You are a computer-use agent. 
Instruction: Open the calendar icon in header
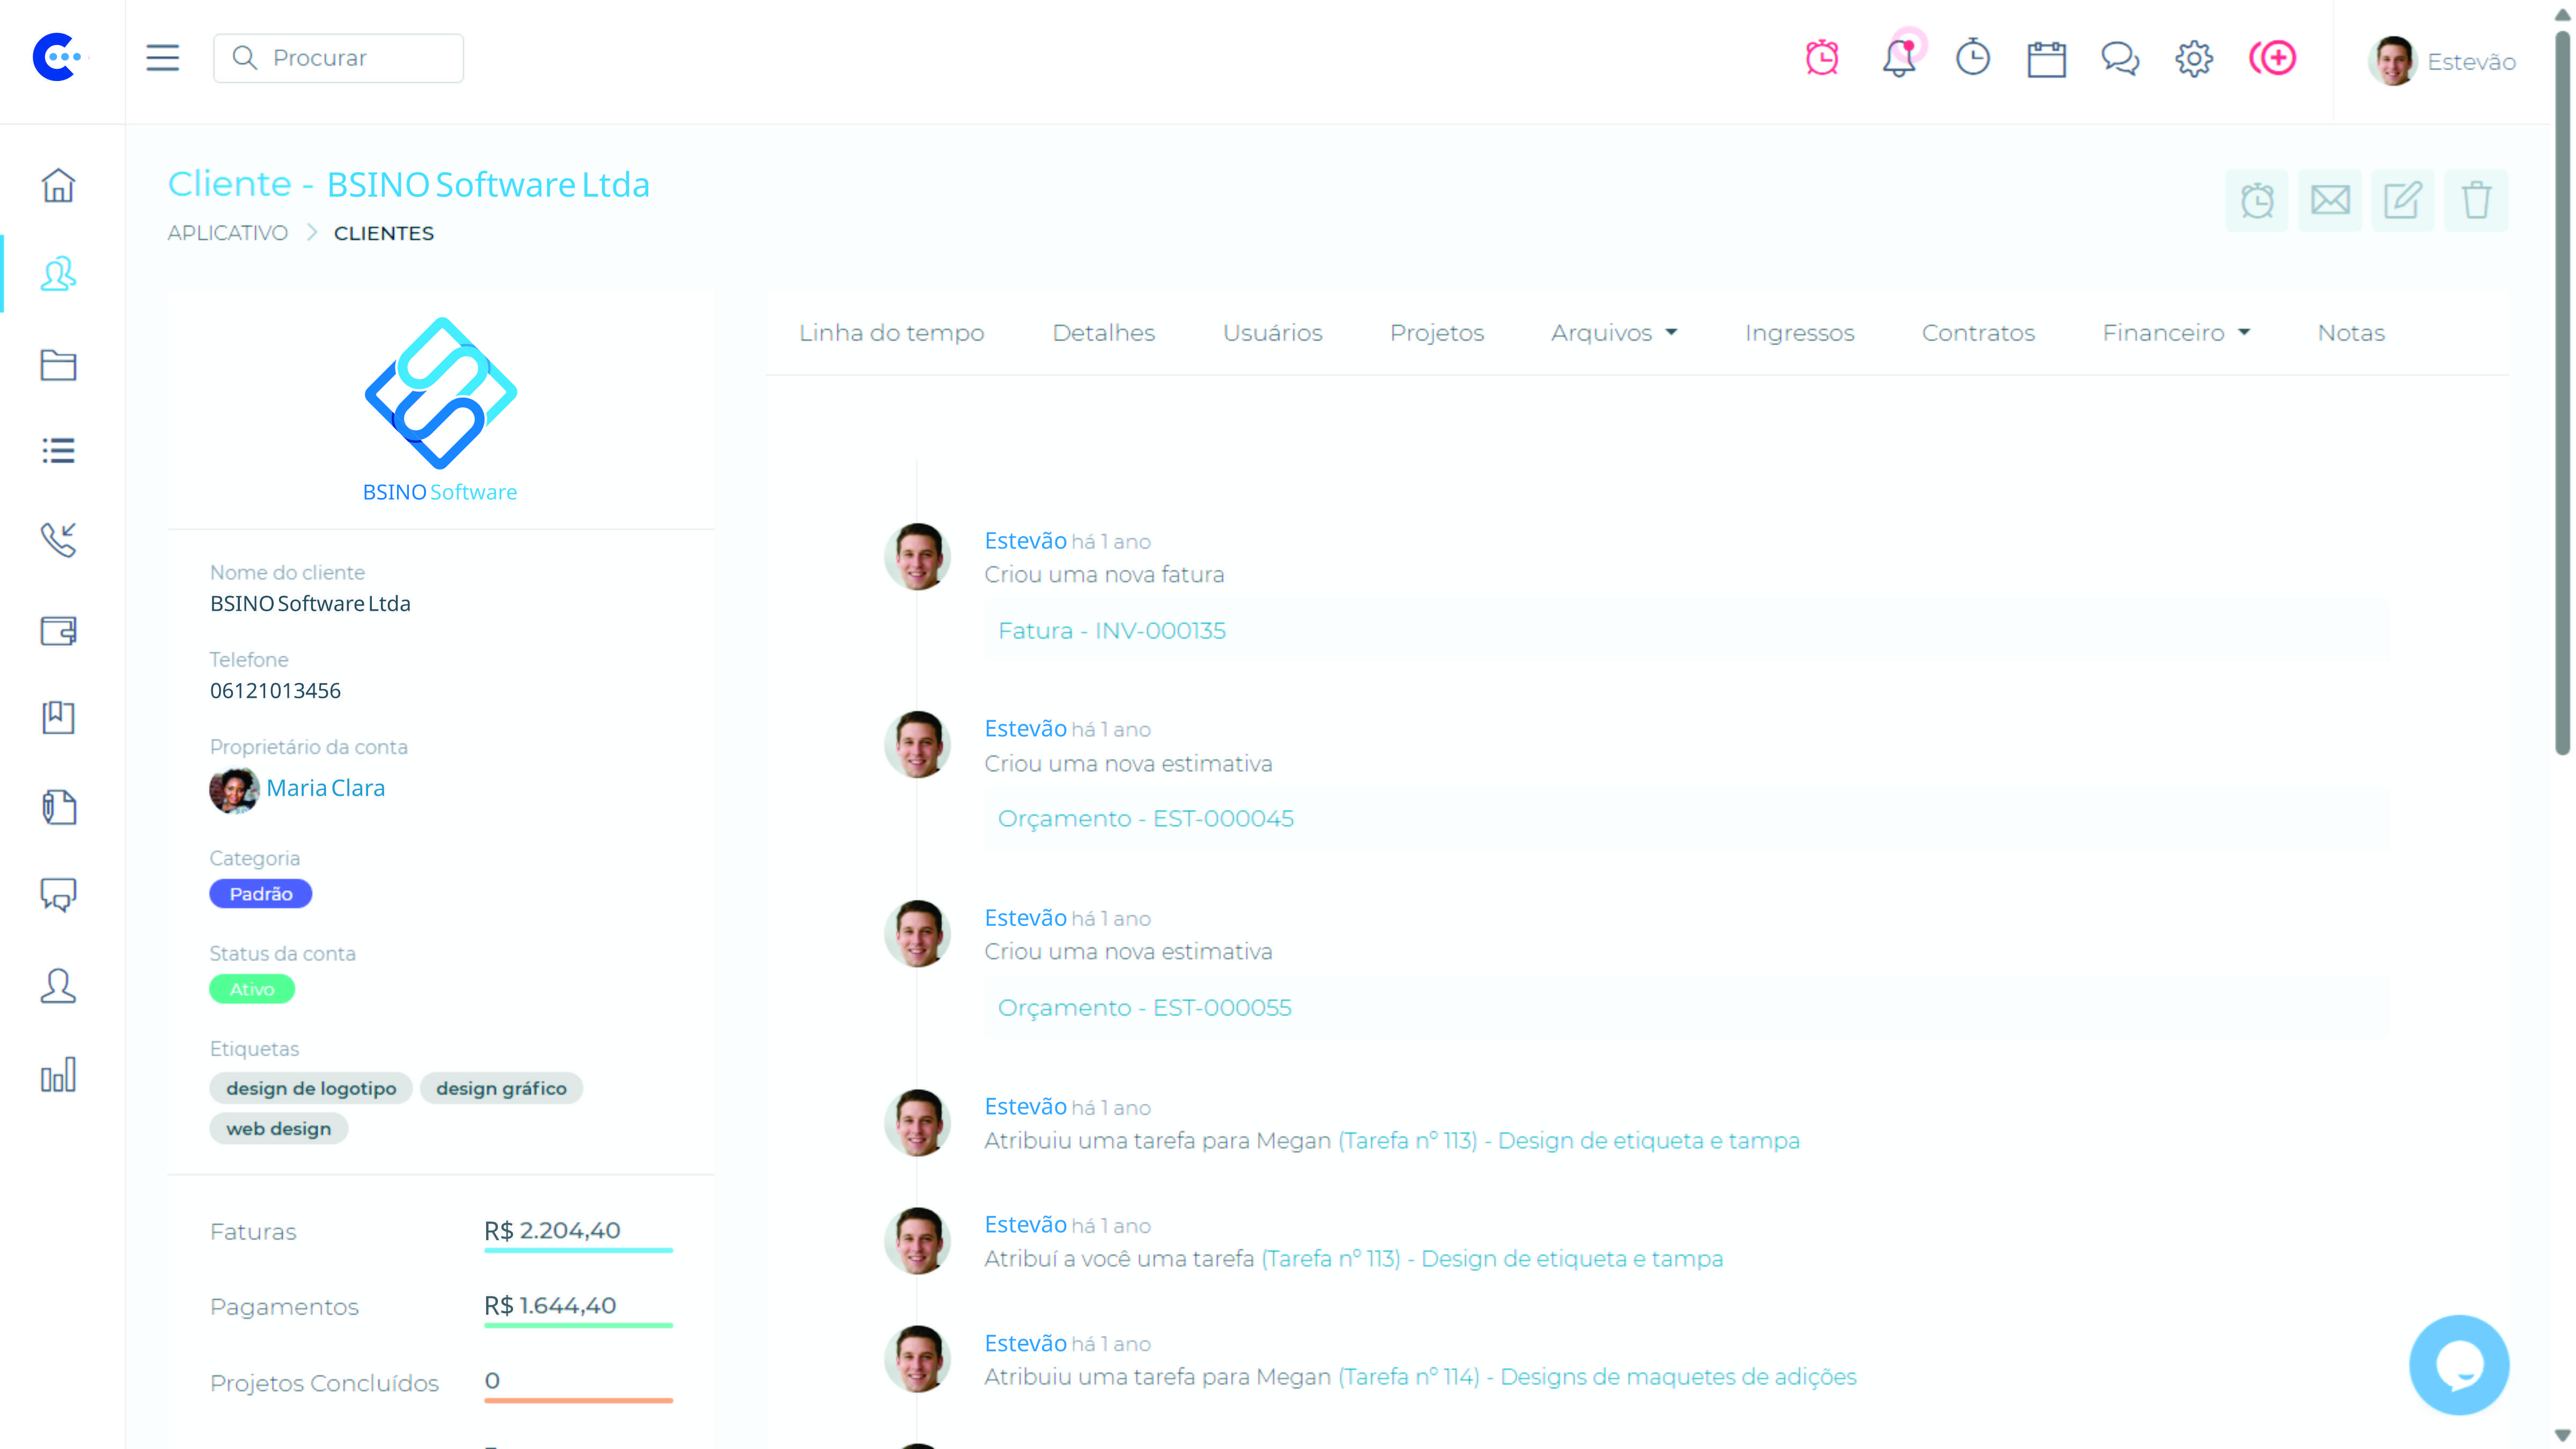coord(2046,59)
